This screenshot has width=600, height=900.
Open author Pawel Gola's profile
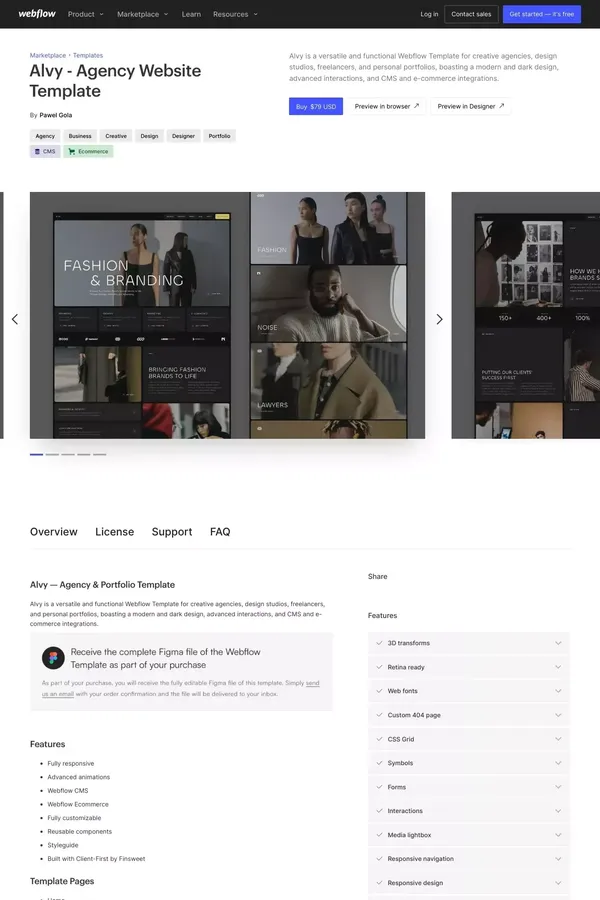click(56, 115)
